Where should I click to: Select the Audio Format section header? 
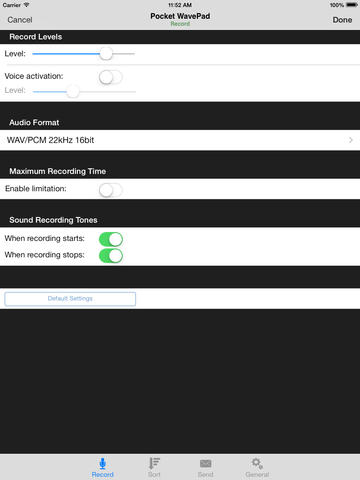click(x=34, y=122)
